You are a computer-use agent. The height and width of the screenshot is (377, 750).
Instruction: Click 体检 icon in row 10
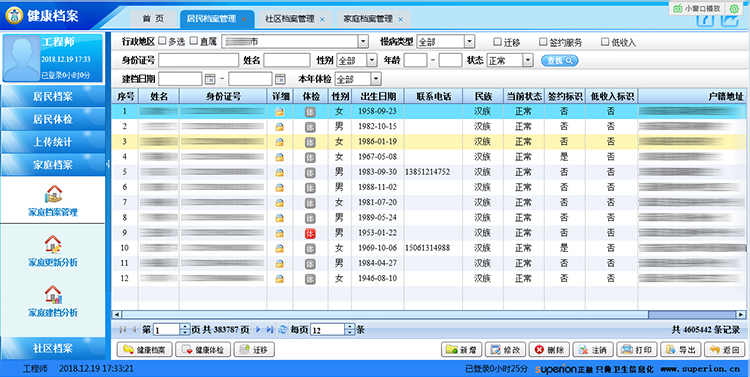310,248
